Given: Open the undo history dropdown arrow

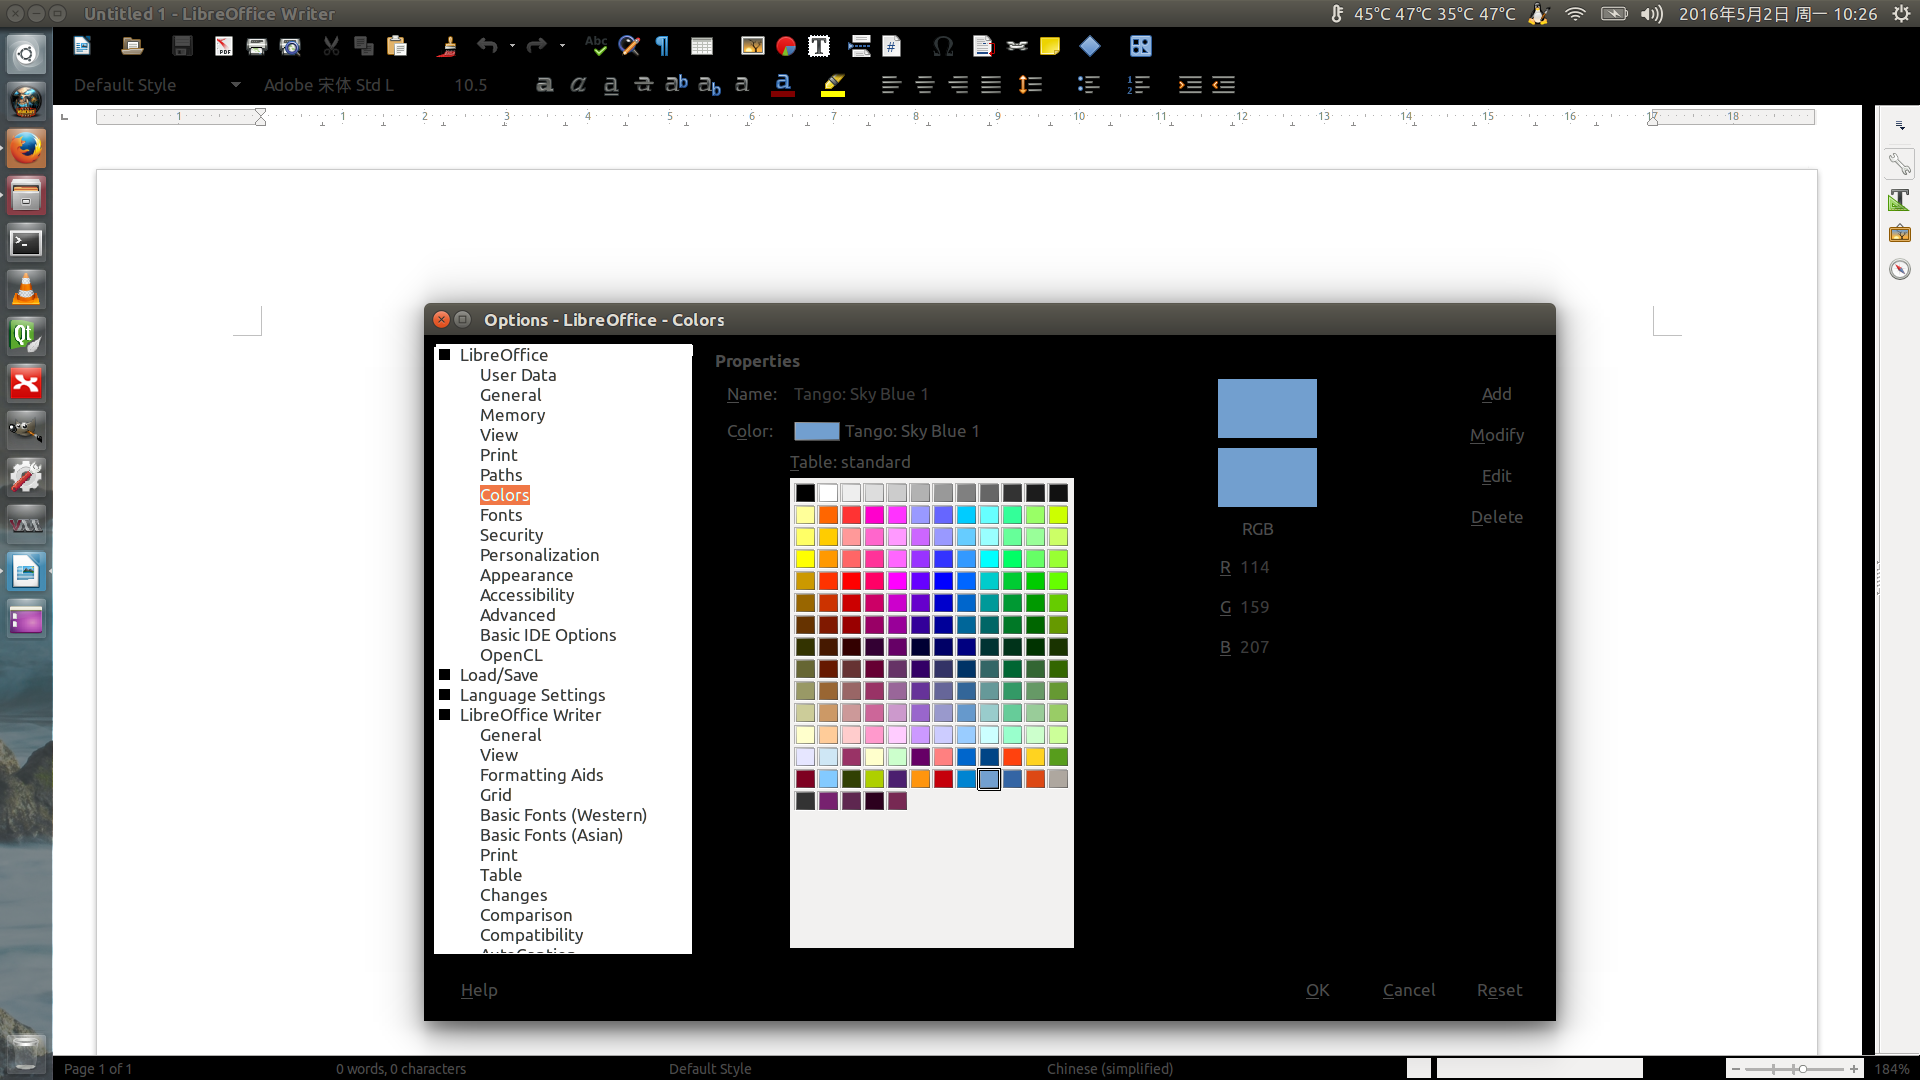Looking at the screenshot, I should click(512, 46).
